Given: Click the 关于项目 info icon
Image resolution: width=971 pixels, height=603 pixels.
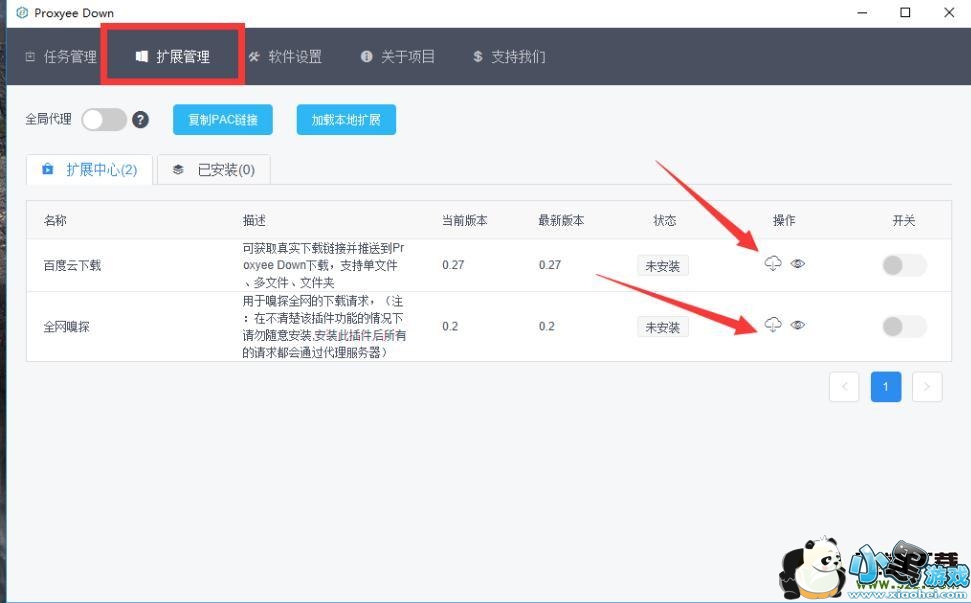Looking at the screenshot, I should click(x=367, y=56).
